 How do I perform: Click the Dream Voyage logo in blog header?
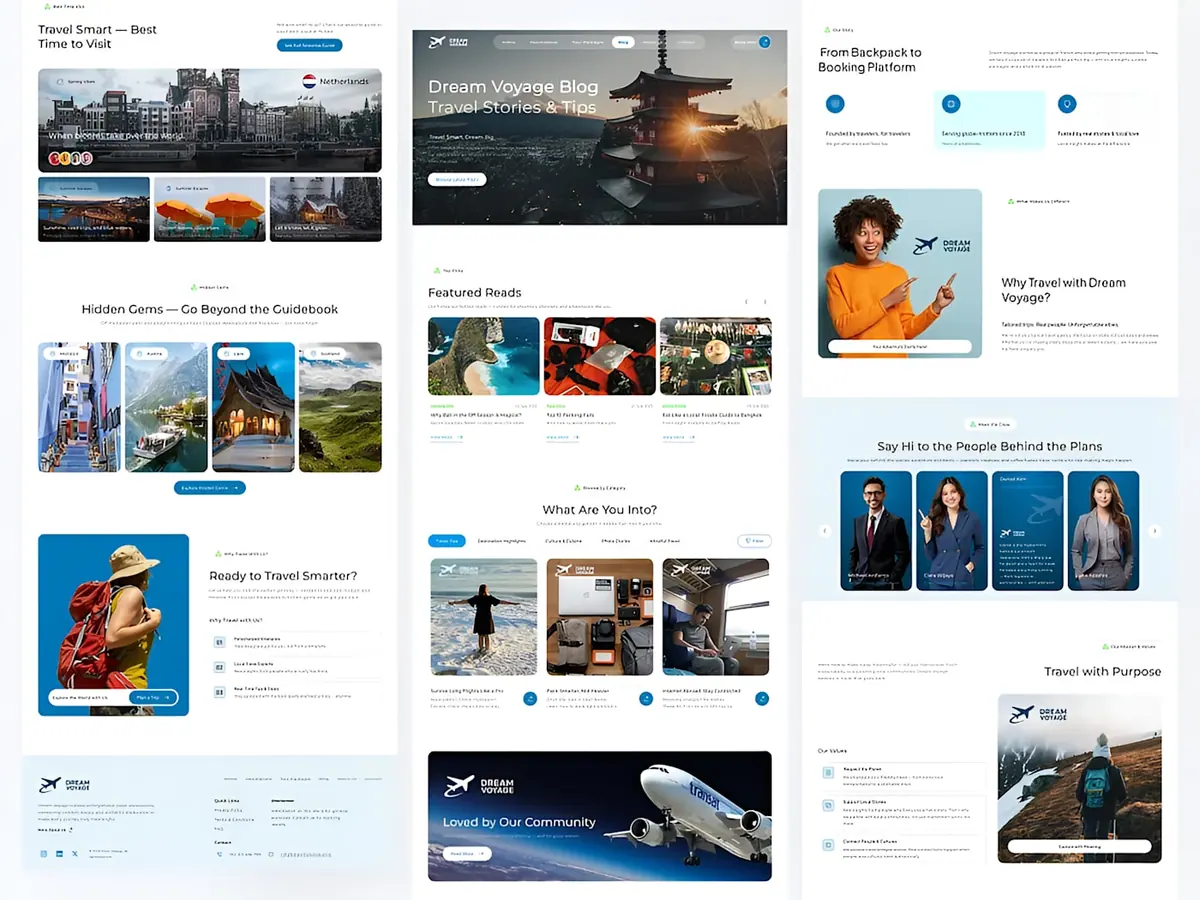449,42
